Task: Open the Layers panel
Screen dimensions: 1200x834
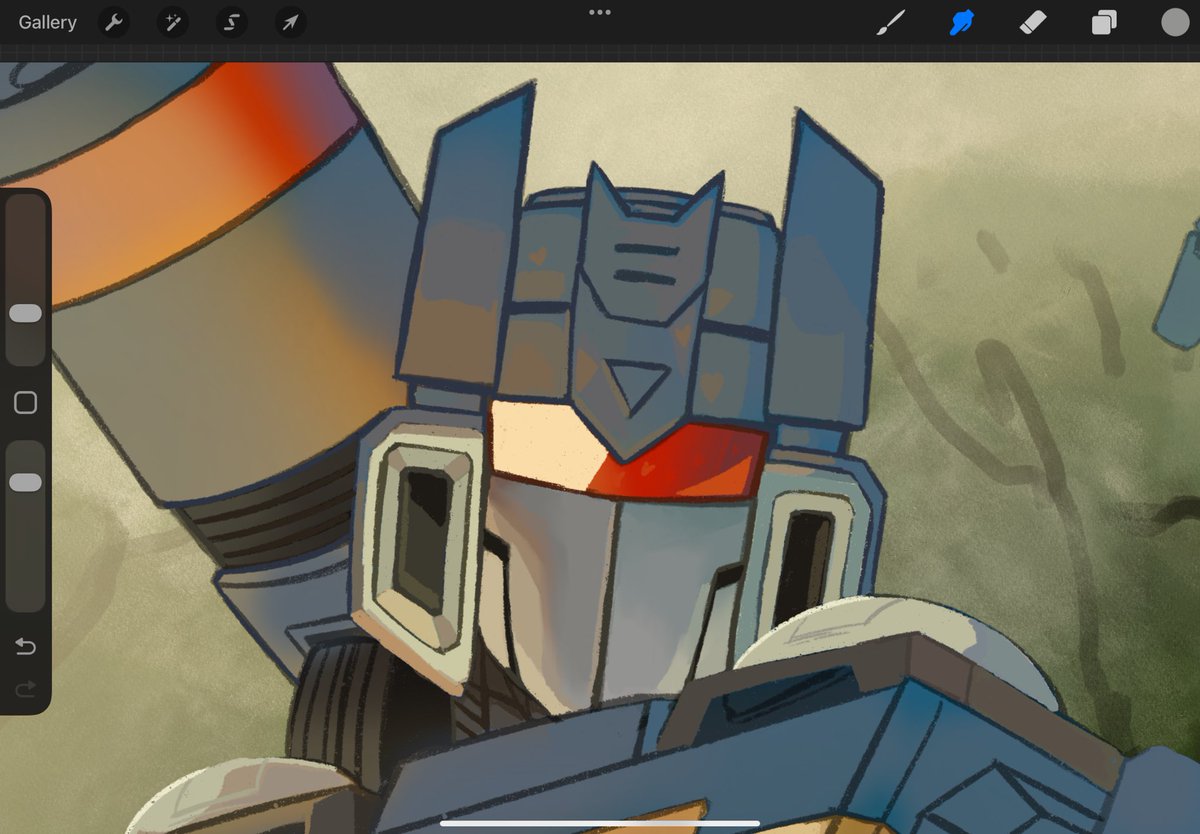Action: click(x=1103, y=22)
